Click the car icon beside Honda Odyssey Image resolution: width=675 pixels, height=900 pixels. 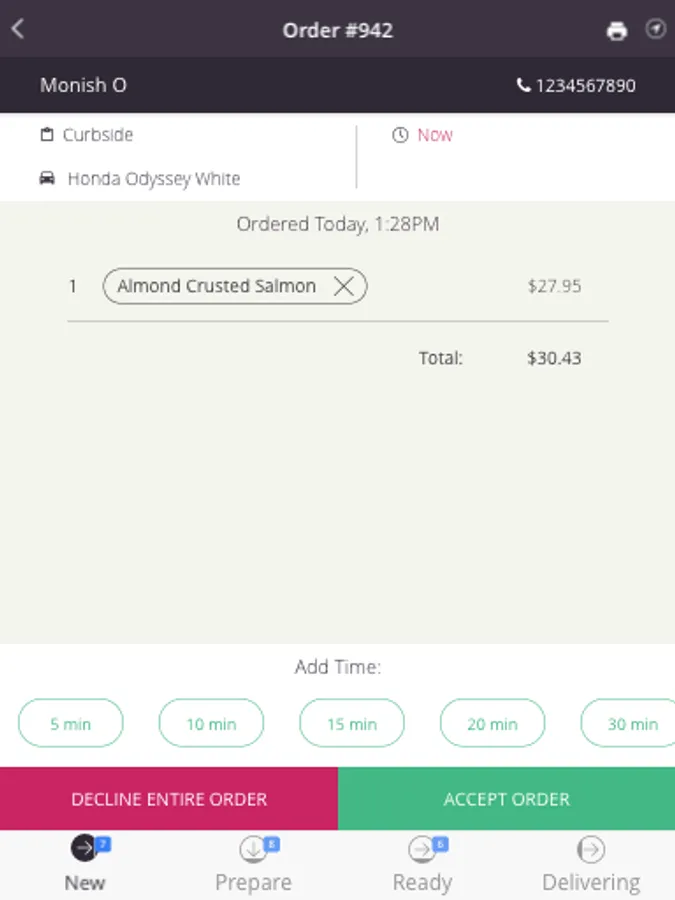point(46,179)
